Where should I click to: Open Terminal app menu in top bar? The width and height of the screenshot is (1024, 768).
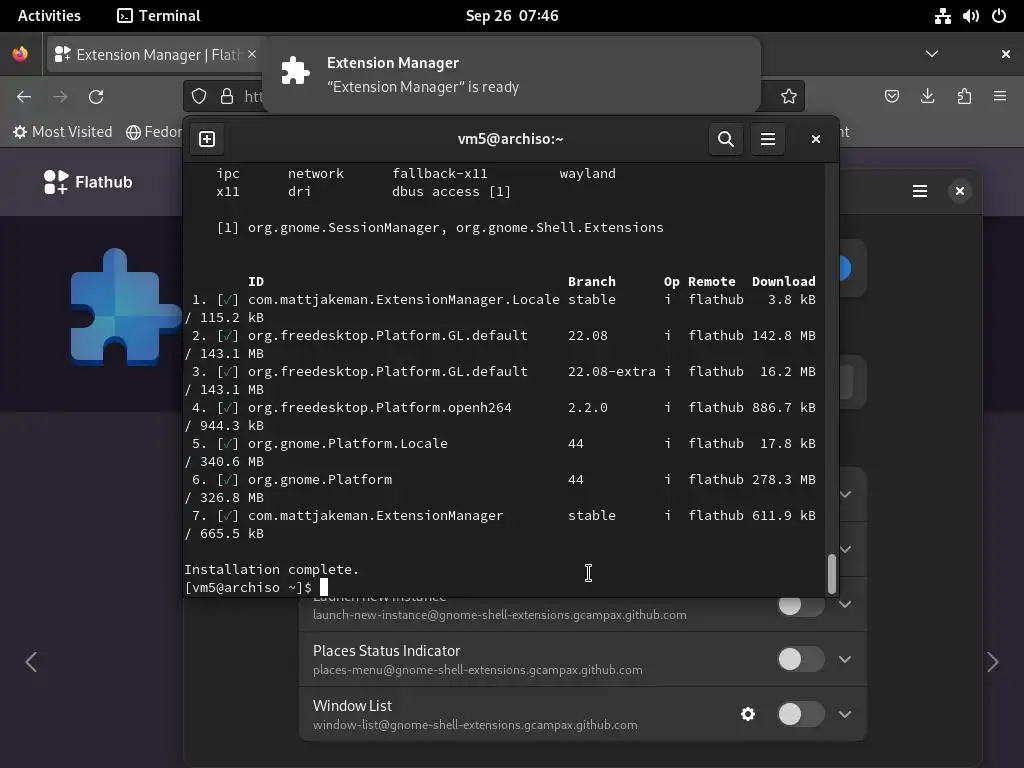click(159, 16)
